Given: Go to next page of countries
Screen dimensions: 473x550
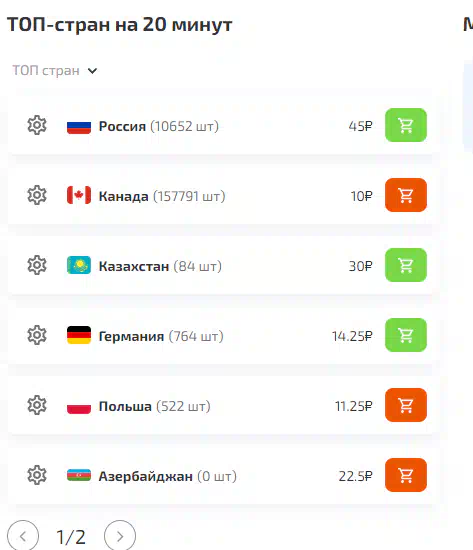Looking at the screenshot, I should pyautogui.click(x=120, y=536).
